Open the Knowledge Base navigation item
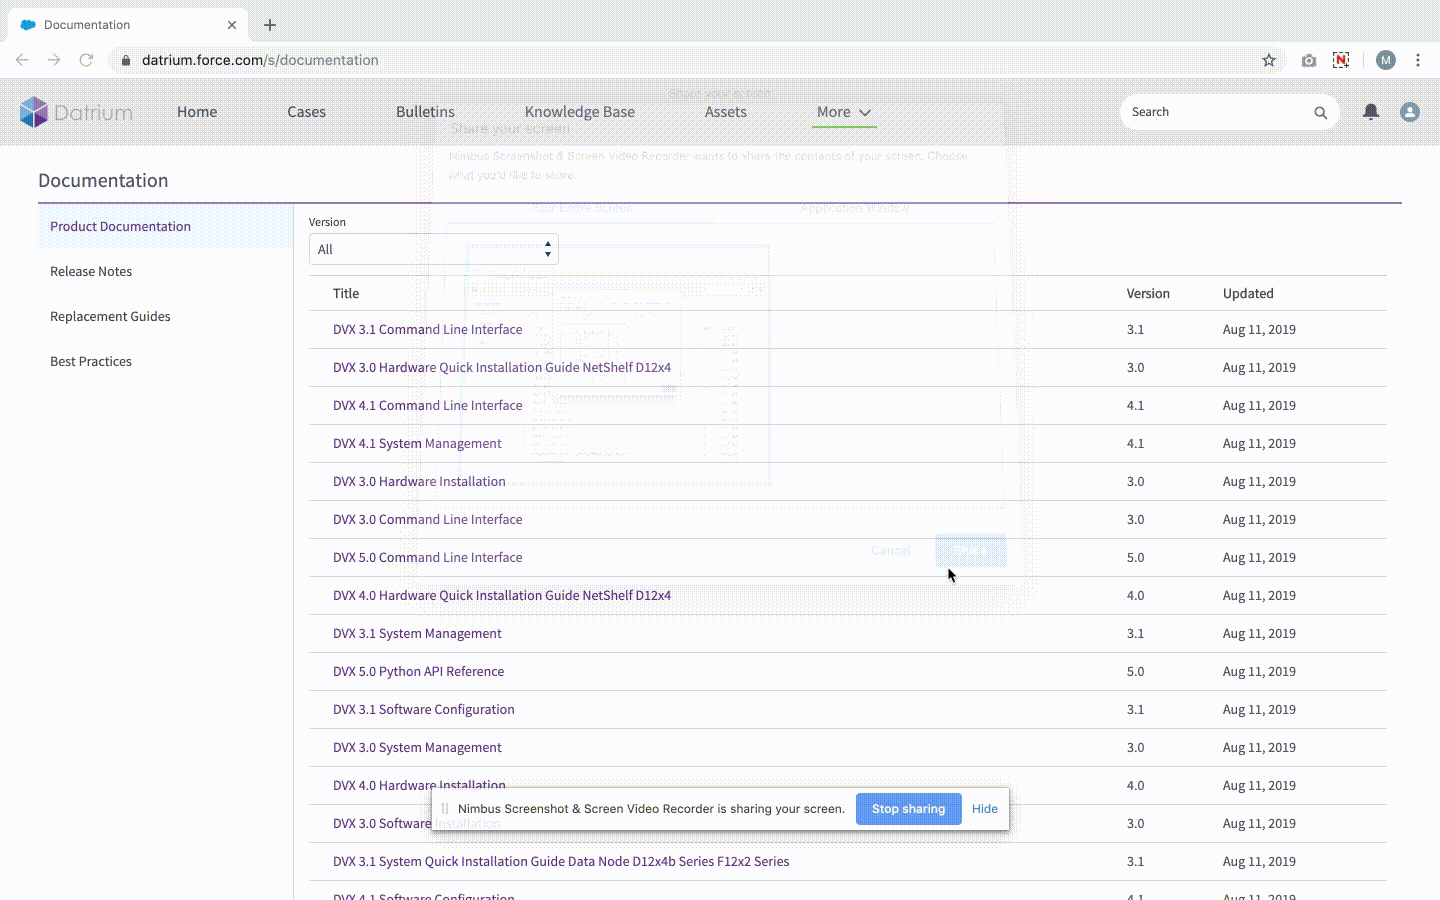1440x900 pixels. [x=580, y=112]
